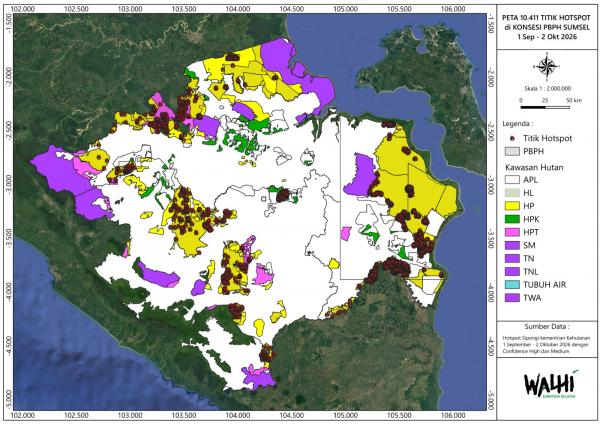
Task: Click the Titik Hotspot legend dot symbol
Action: click(x=512, y=138)
